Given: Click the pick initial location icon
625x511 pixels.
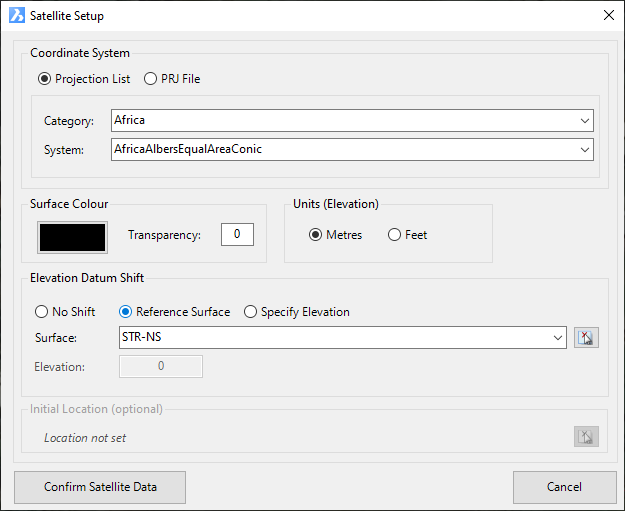Looking at the screenshot, I should tap(586, 436).
